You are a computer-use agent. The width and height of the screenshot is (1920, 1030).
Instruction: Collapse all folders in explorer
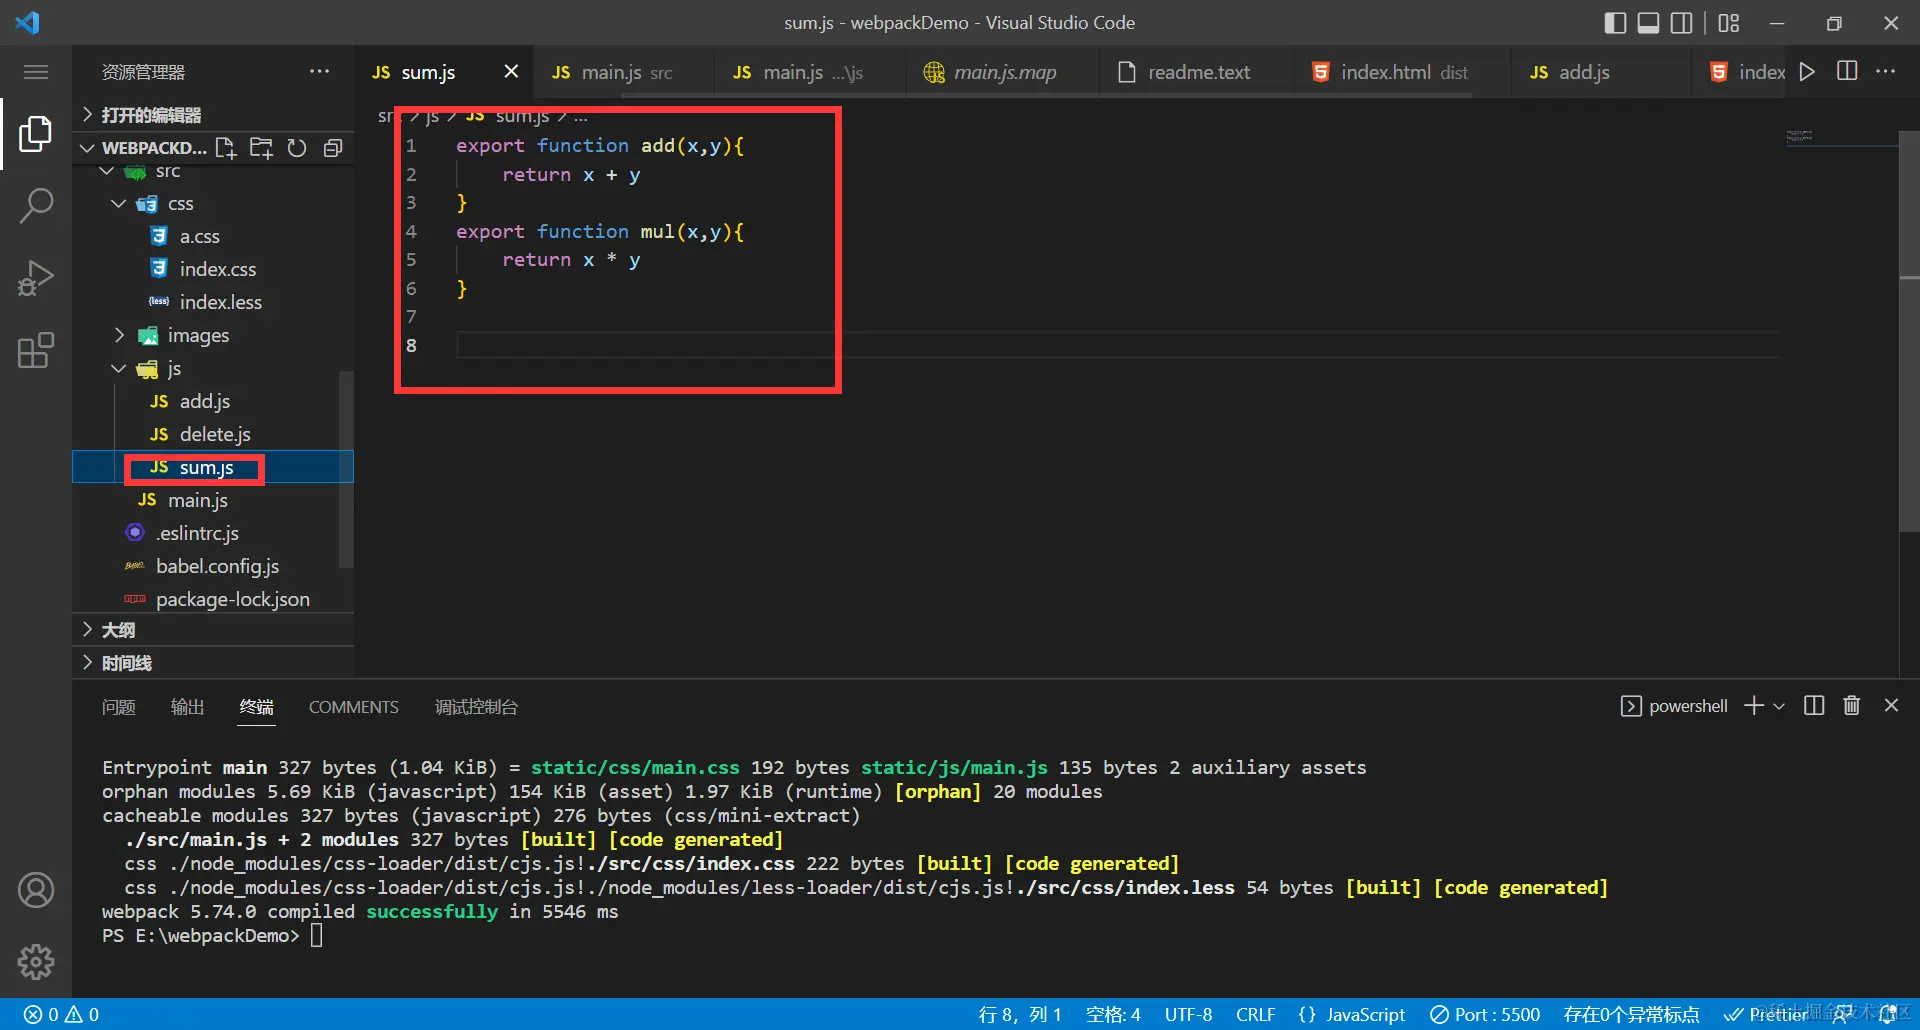(x=333, y=148)
